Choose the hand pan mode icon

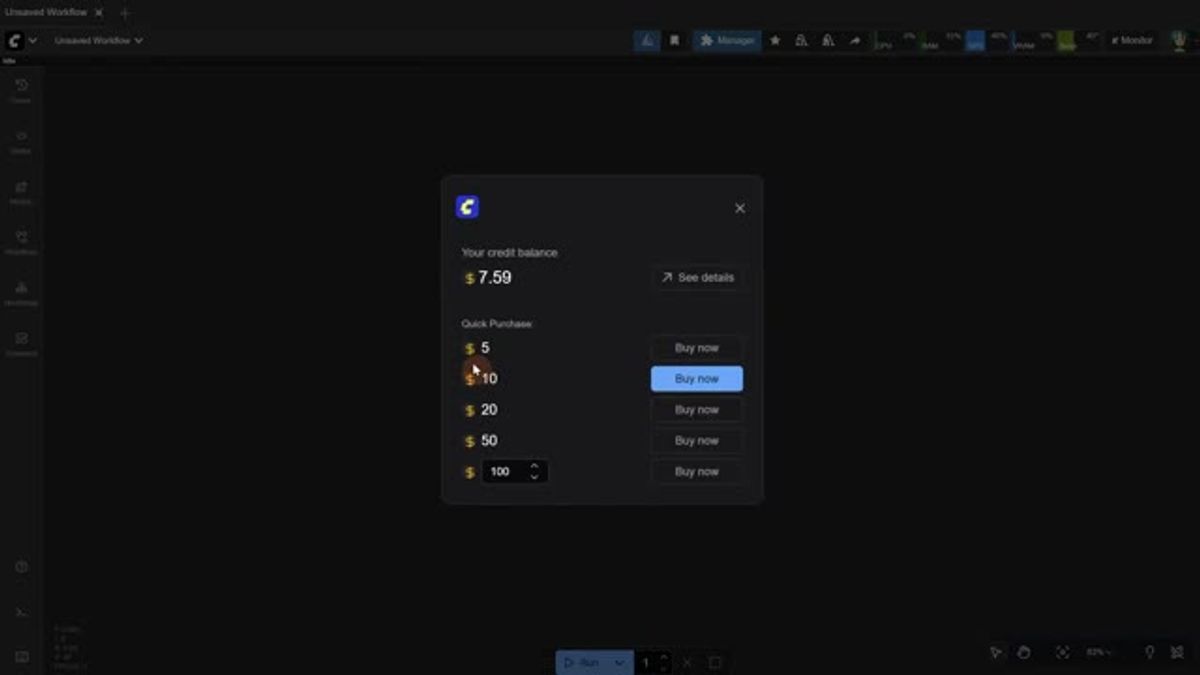pyautogui.click(x=1025, y=652)
